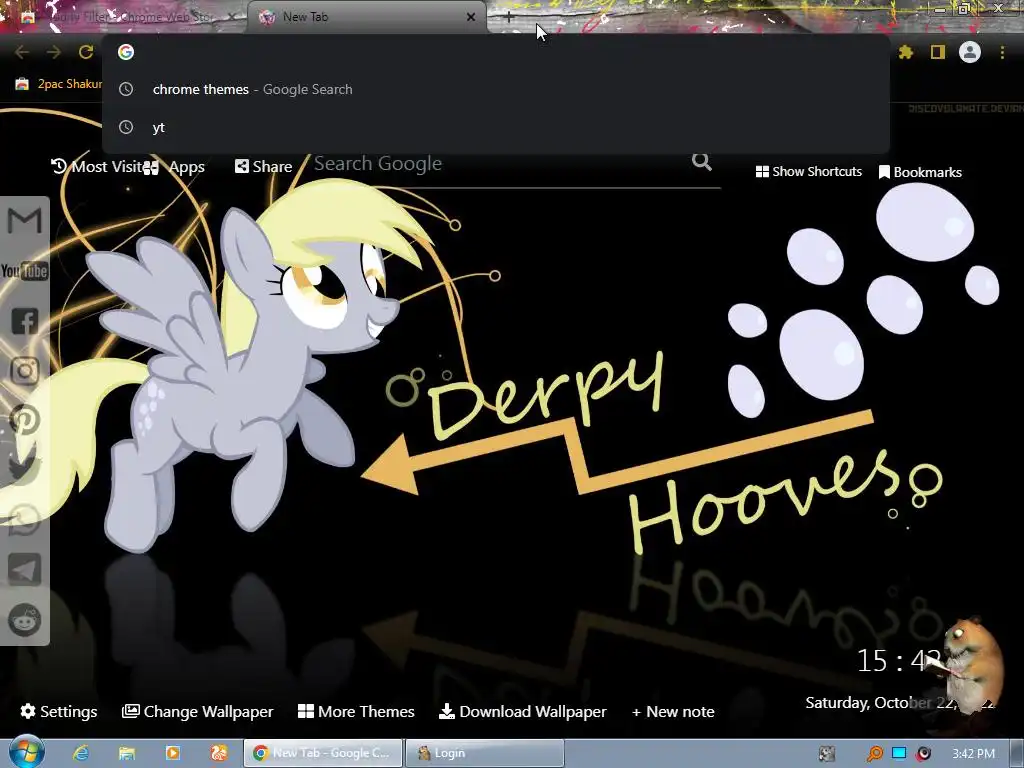Screen dimensions: 1024x768
Task: Open the Chrome three-dot menu
Action: (1002, 52)
